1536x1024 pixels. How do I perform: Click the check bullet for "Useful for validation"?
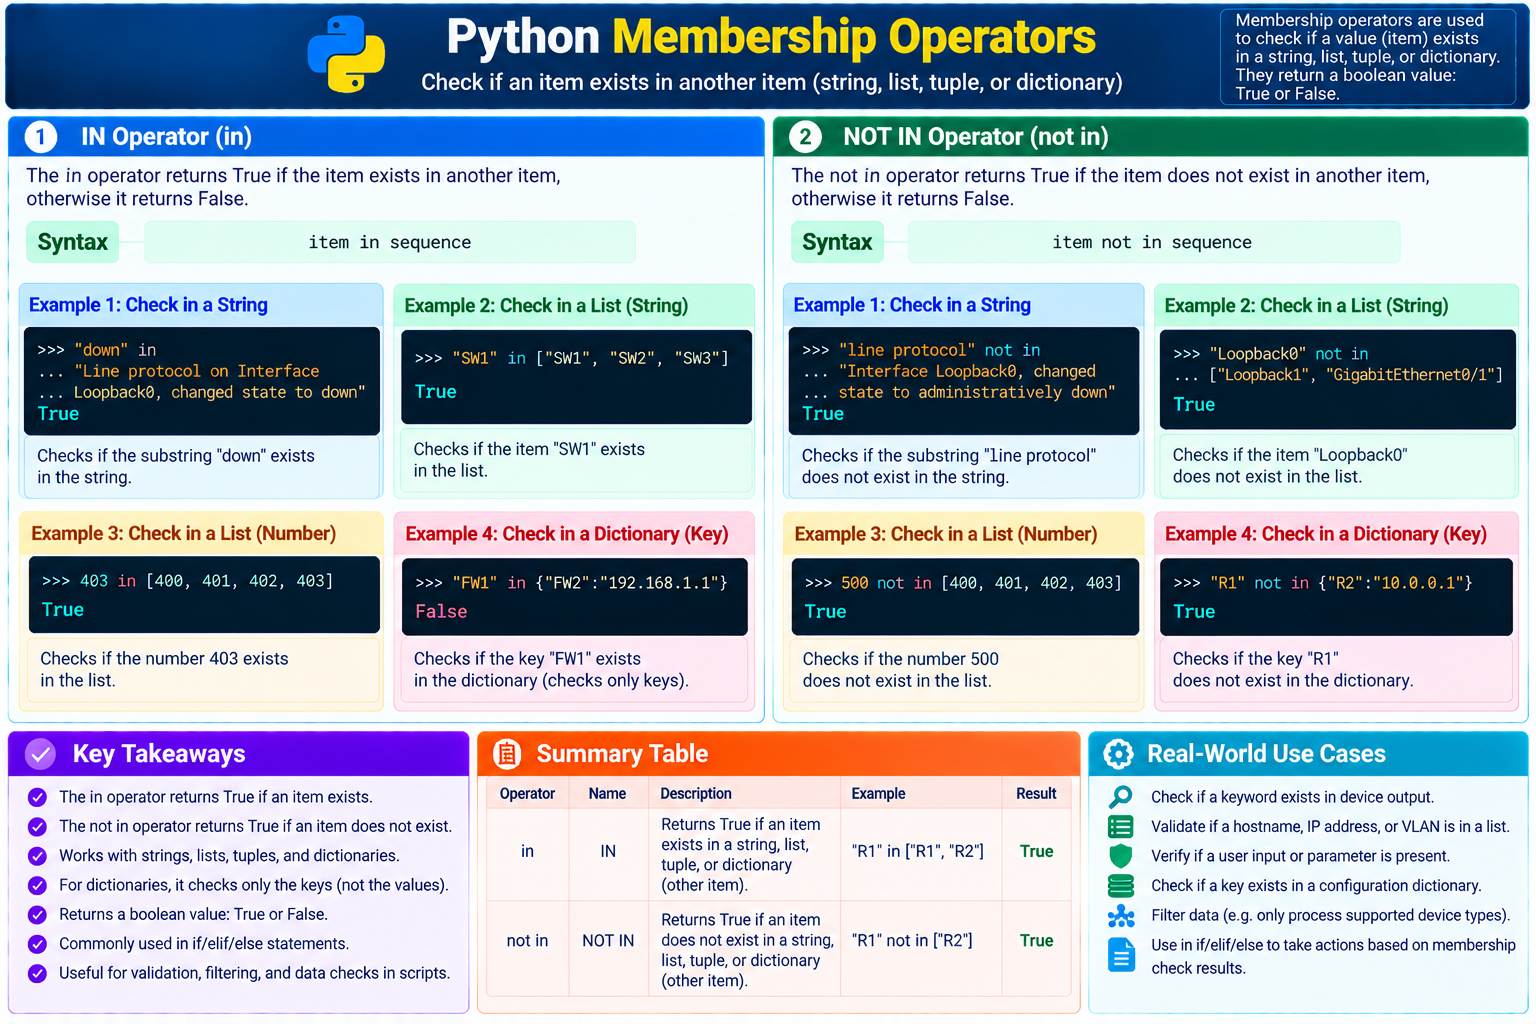pyautogui.click(x=37, y=973)
